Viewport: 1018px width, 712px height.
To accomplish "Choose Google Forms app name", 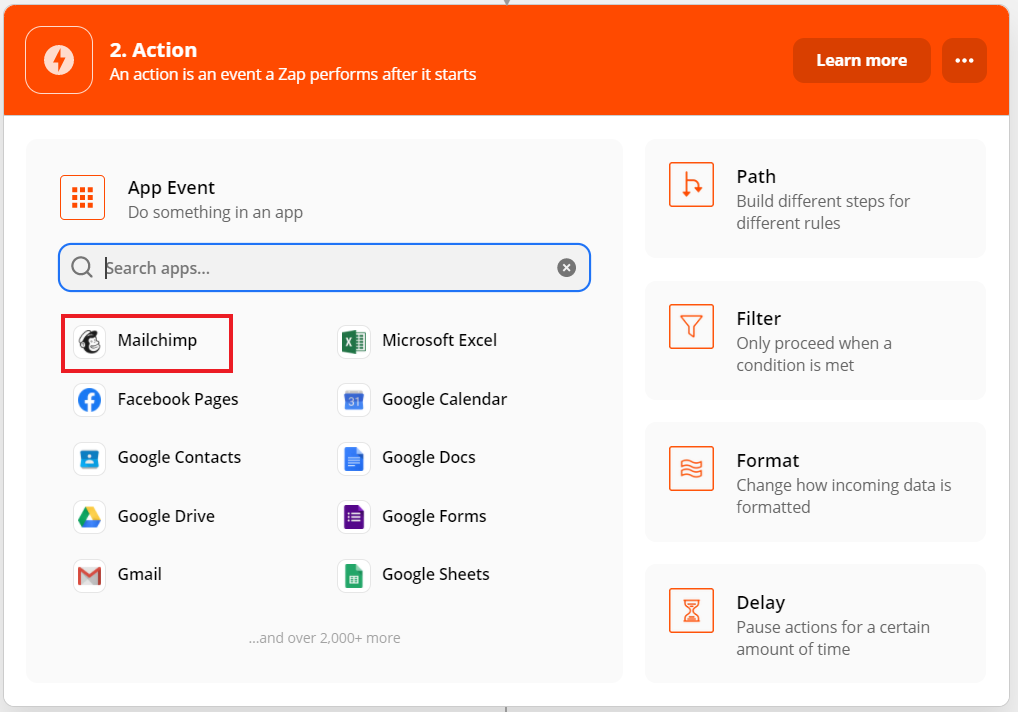I will point(434,516).
